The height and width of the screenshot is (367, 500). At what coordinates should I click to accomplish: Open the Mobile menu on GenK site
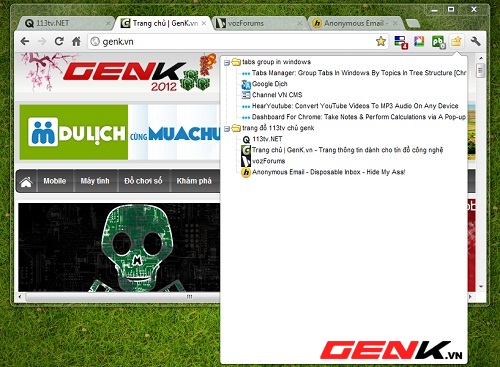coord(55,181)
